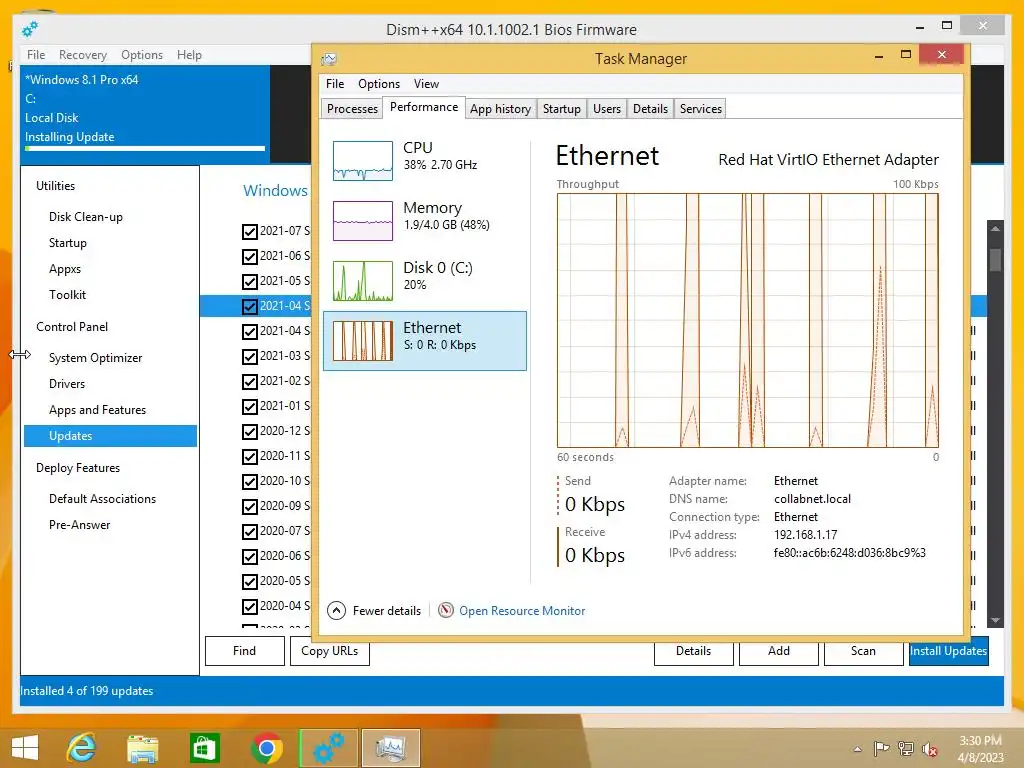Click the muted volume tray icon

(930, 749)
